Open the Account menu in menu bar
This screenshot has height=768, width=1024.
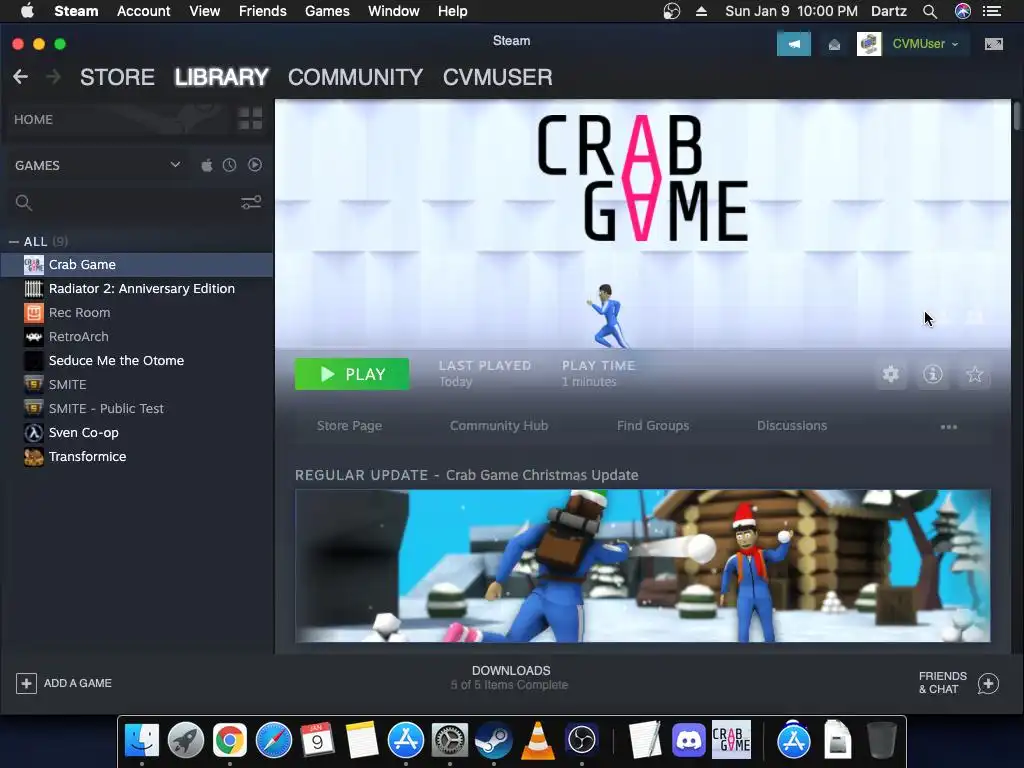(x=144, y=11)
